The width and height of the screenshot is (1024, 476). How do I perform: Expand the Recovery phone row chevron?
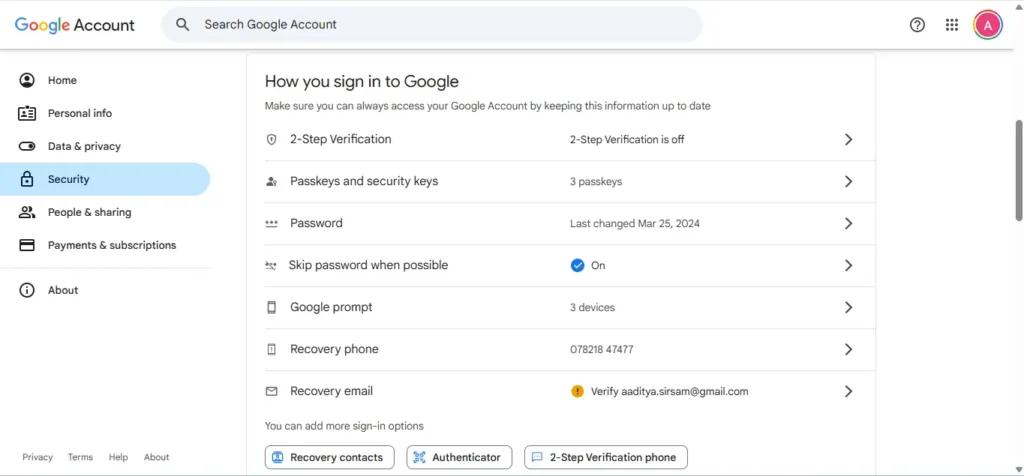[x=848, y=350]
